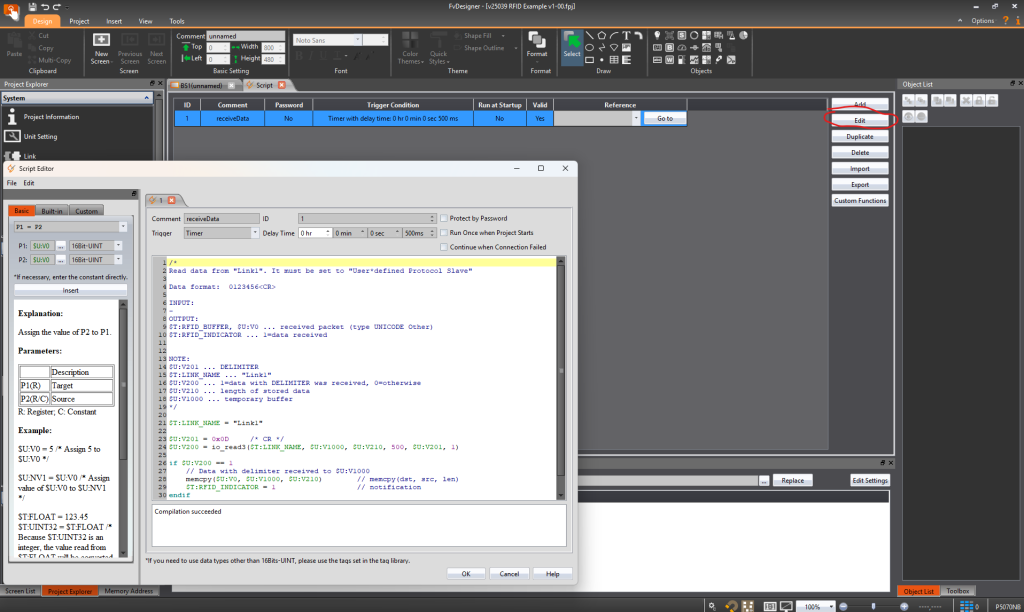Image resolution: width=1024 pixels, height=612 pixels.
Task: Click the save icon in title bar
Action: (x=32, y=7)
